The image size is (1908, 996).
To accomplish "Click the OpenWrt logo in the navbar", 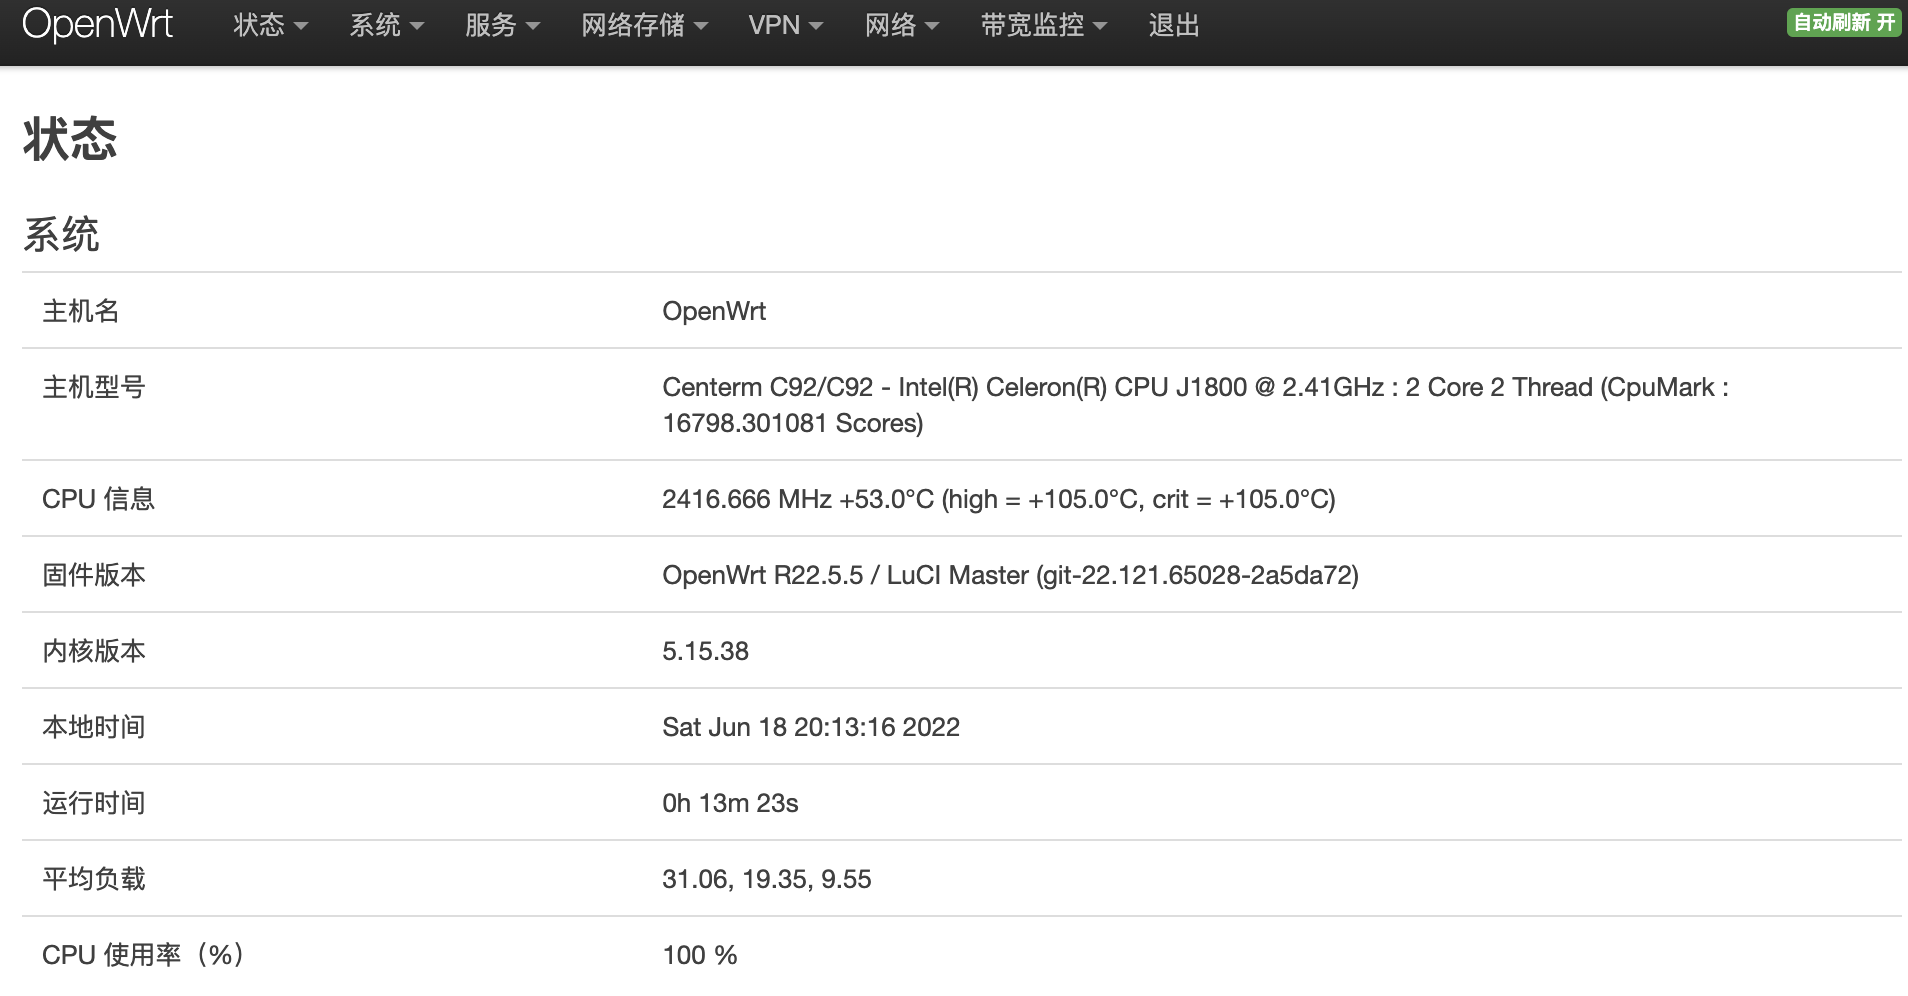I will click(97, 25).
